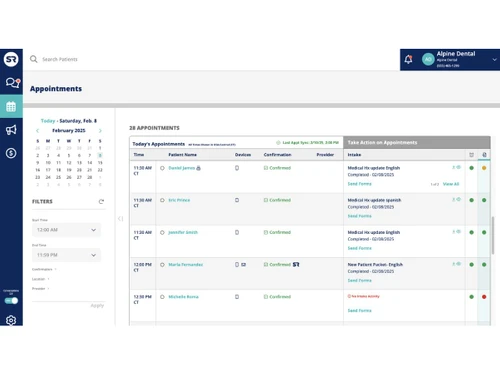Click the red status dot in Michelle Roma row
The image size is (500, 375).
point(484,297)
